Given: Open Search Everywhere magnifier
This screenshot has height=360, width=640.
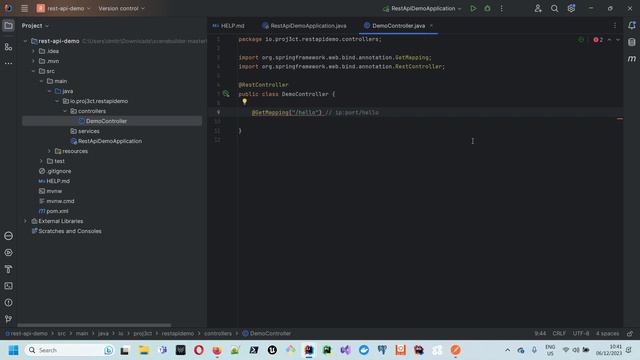Looking at the screenshot, I should click(554, 8).
